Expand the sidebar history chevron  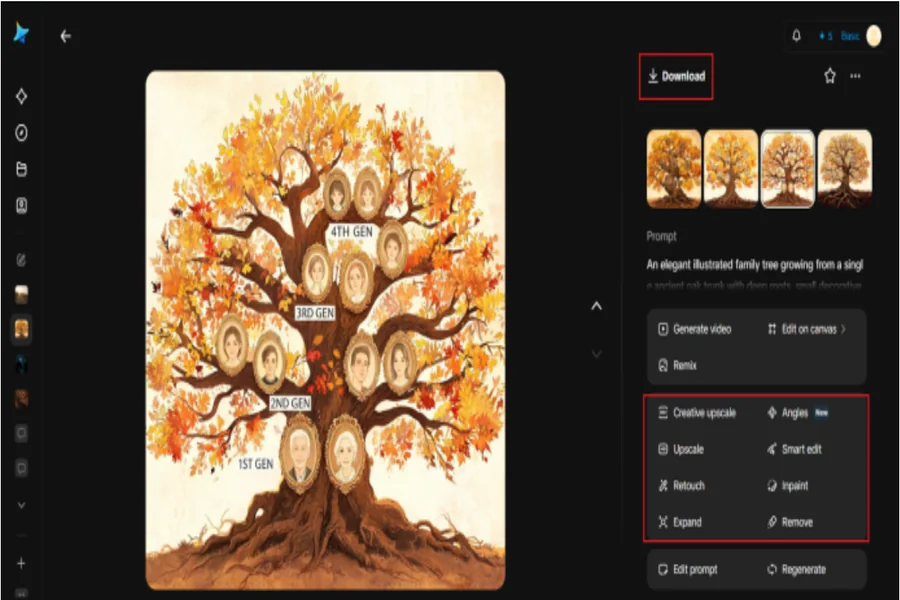point(21,505)
